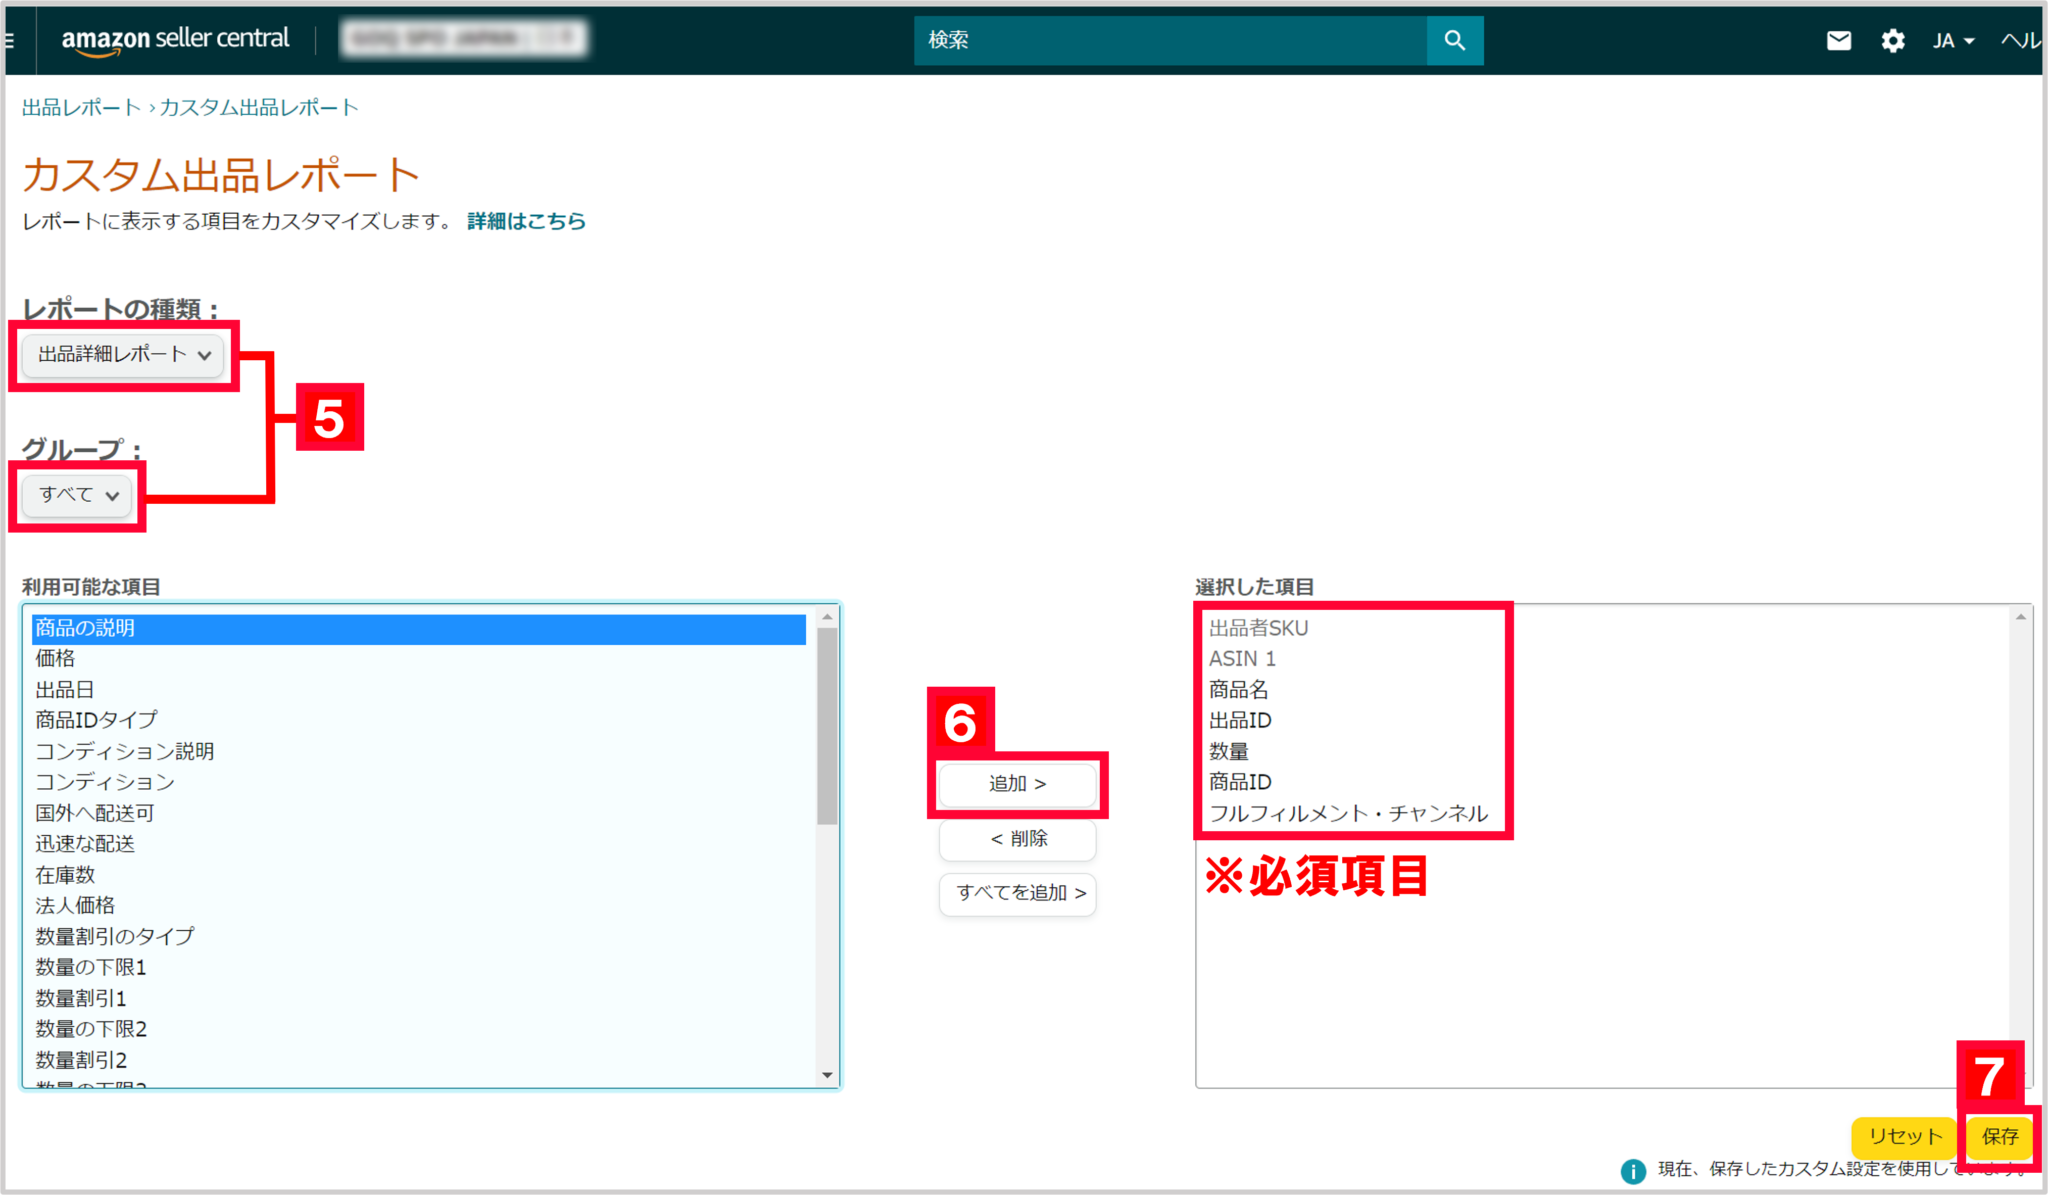This screenshot has height=1195, width=2048.
Task: Click the 削除 button to remove an item
Action: tap(1017, 840)
